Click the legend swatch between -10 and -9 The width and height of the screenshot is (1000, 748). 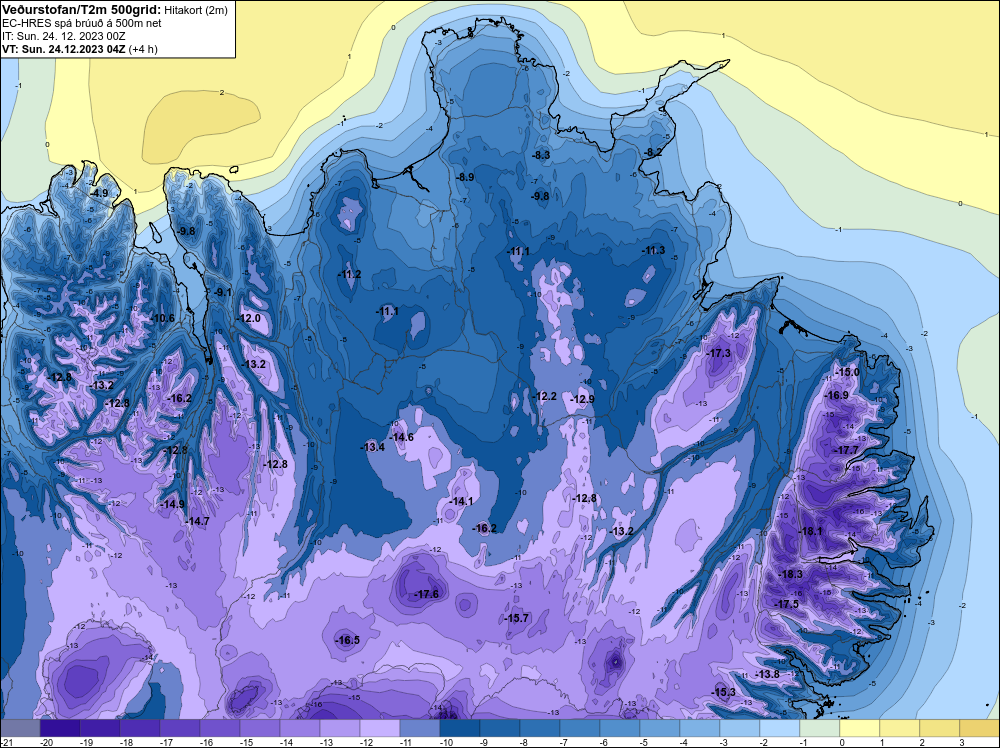point(460,728)
